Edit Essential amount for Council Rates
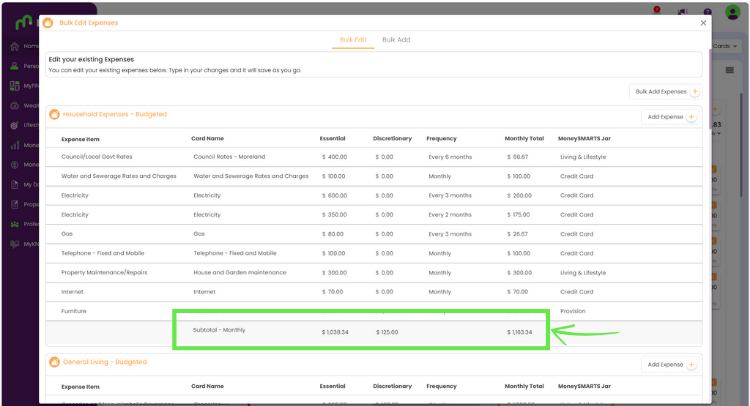Viewport: 750px width, 406px height. pos(334,157)
